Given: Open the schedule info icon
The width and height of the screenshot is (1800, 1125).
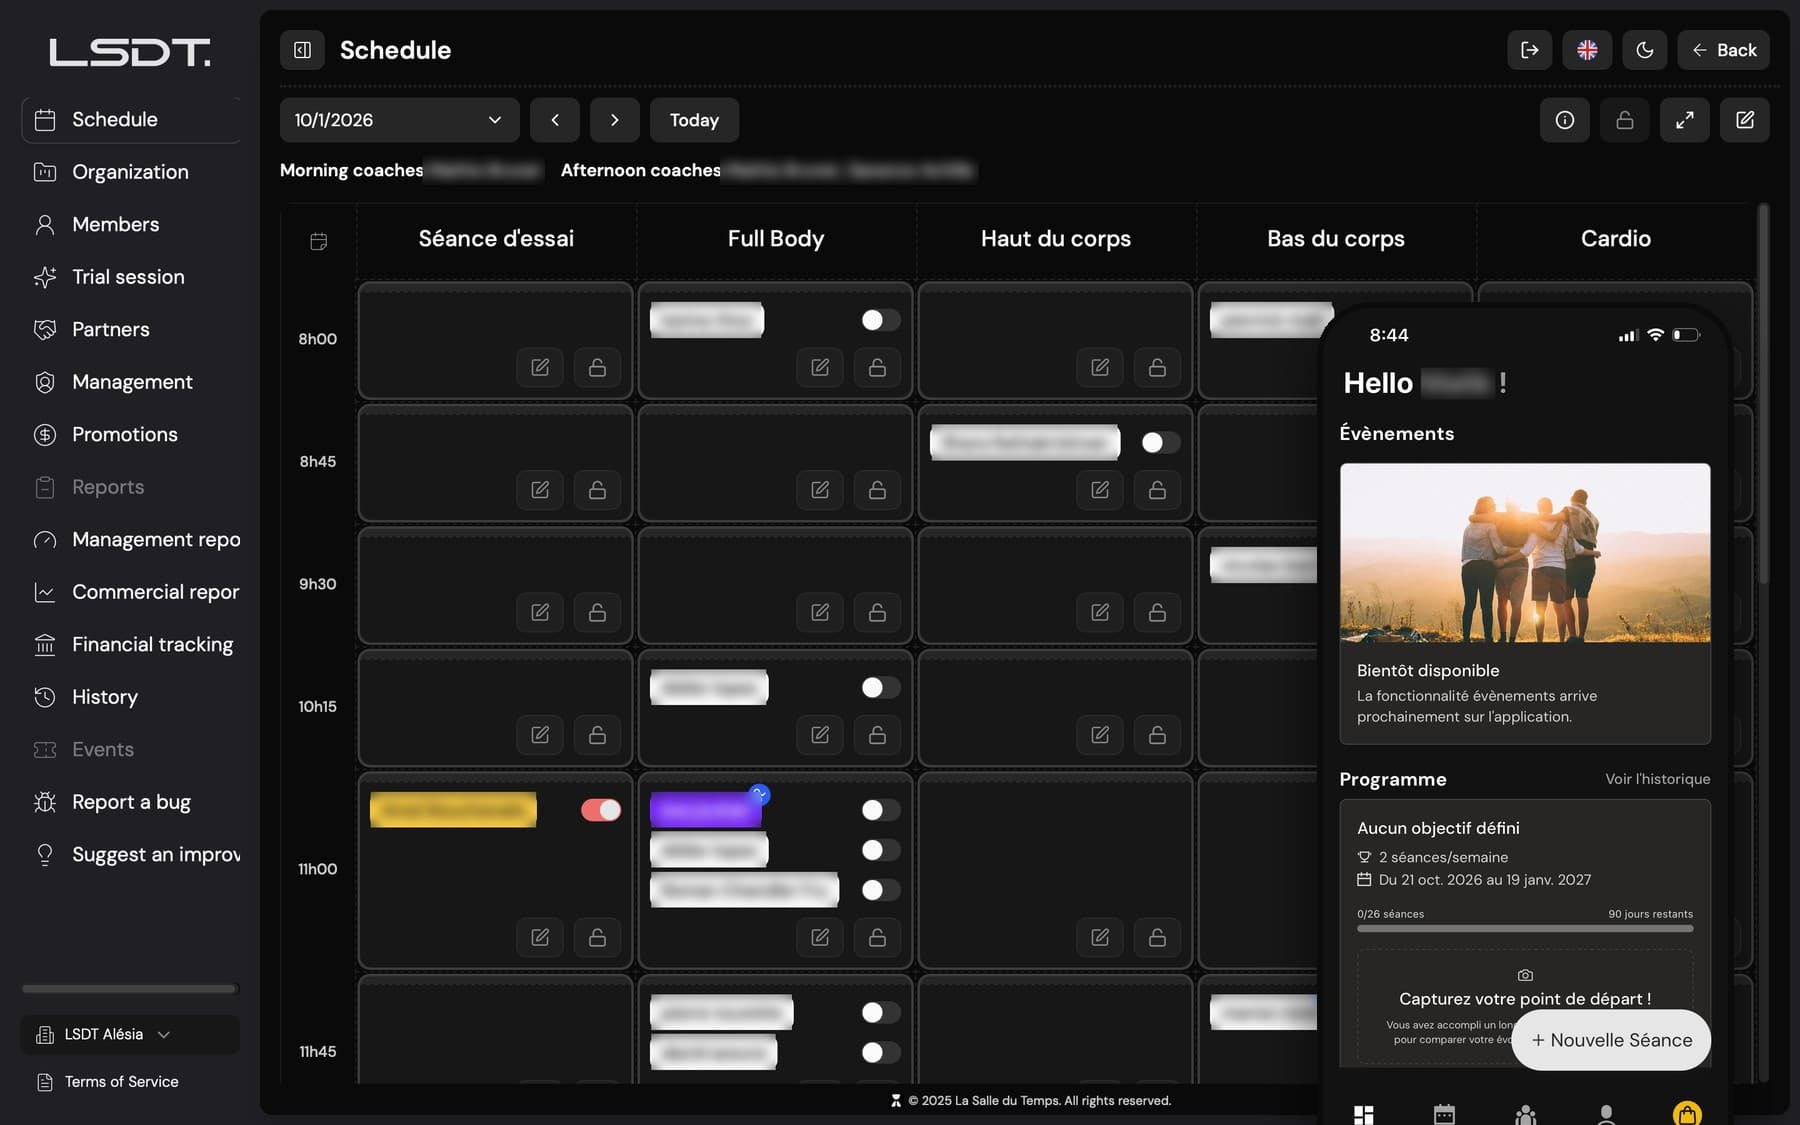Looking at the screenshot, I should 1565,120.
